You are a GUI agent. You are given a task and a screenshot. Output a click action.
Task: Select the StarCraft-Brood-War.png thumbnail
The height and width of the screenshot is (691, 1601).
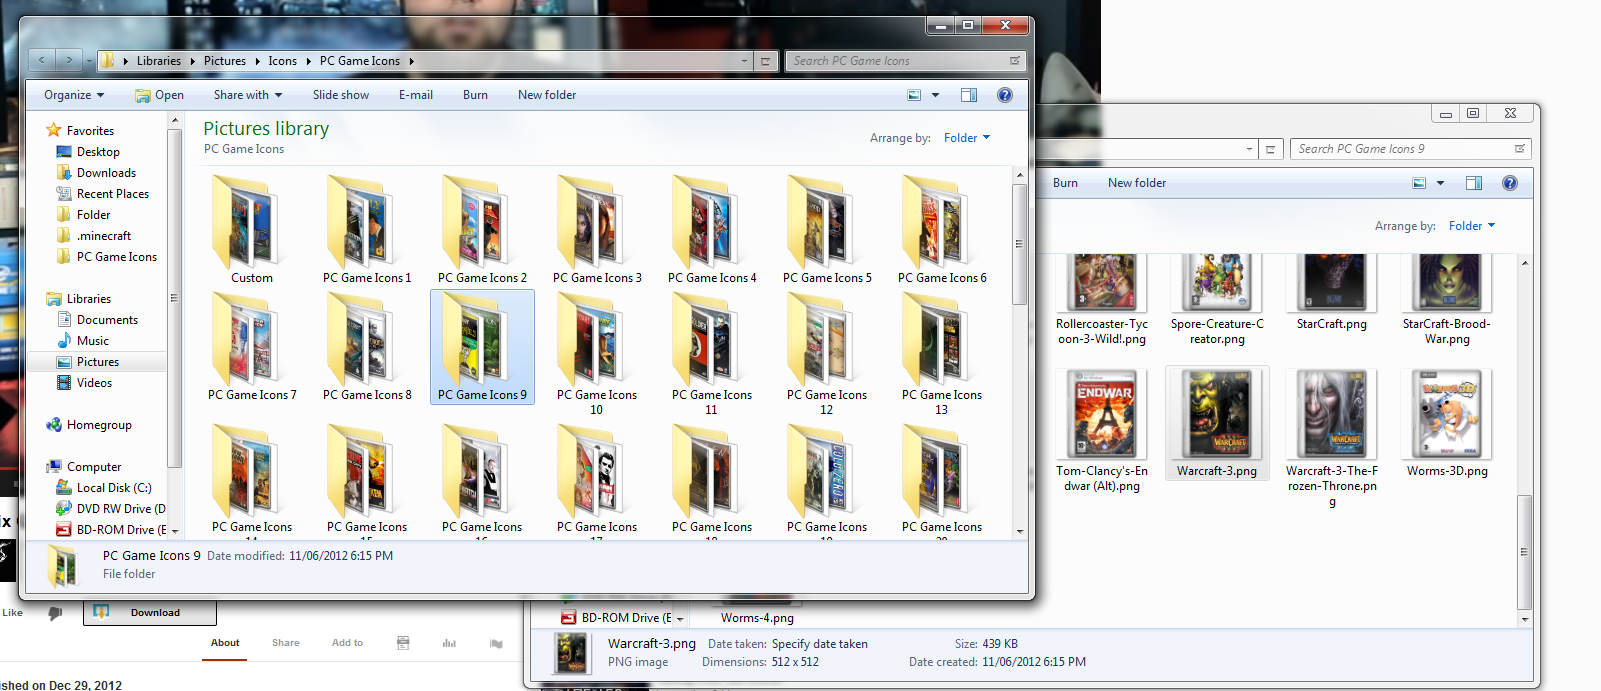pyautogui.click(x=1447, y=300)
